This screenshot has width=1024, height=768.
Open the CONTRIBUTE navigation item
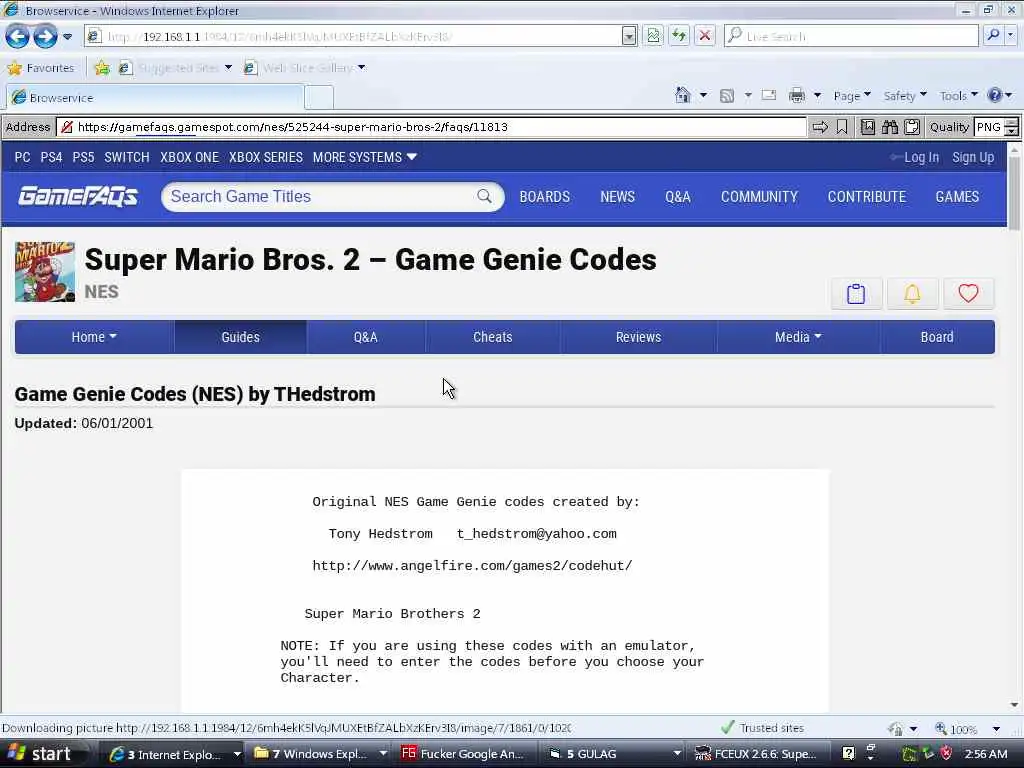[867, 197]
